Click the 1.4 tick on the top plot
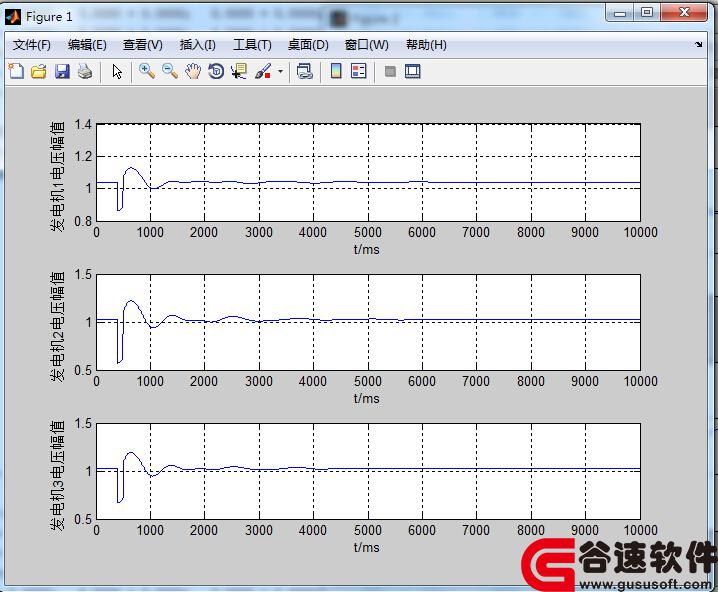Image resolution: width=718 pixels, height=592 pixels. [x=83, y=124]
